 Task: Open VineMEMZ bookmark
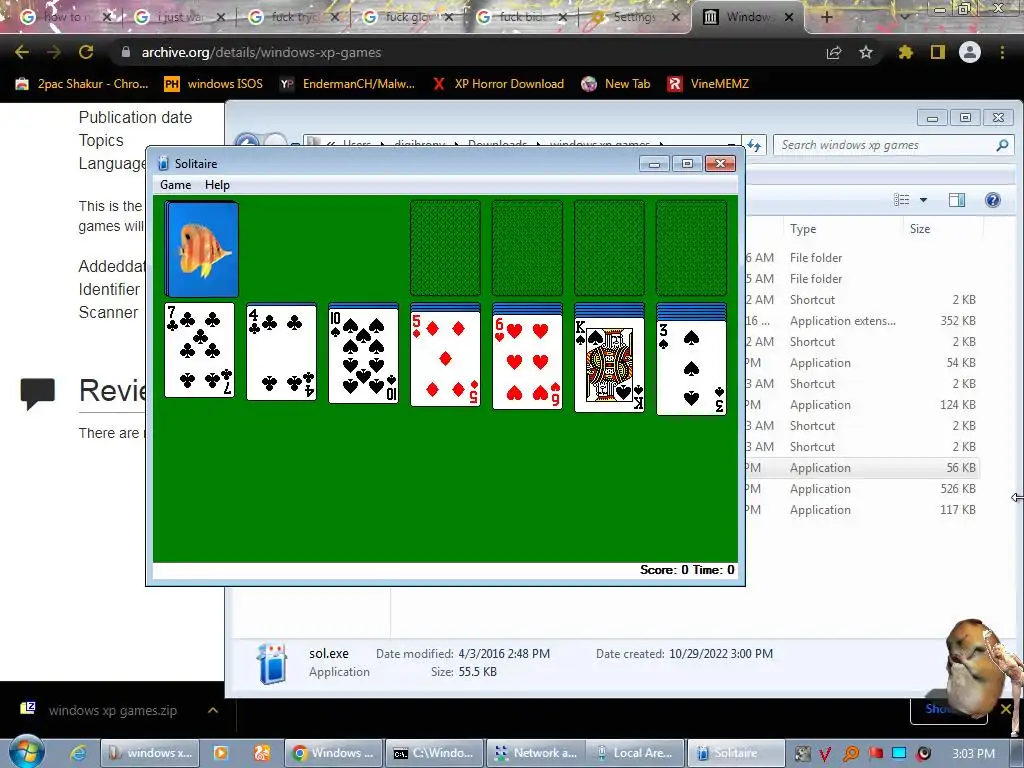tap(708, 84)
